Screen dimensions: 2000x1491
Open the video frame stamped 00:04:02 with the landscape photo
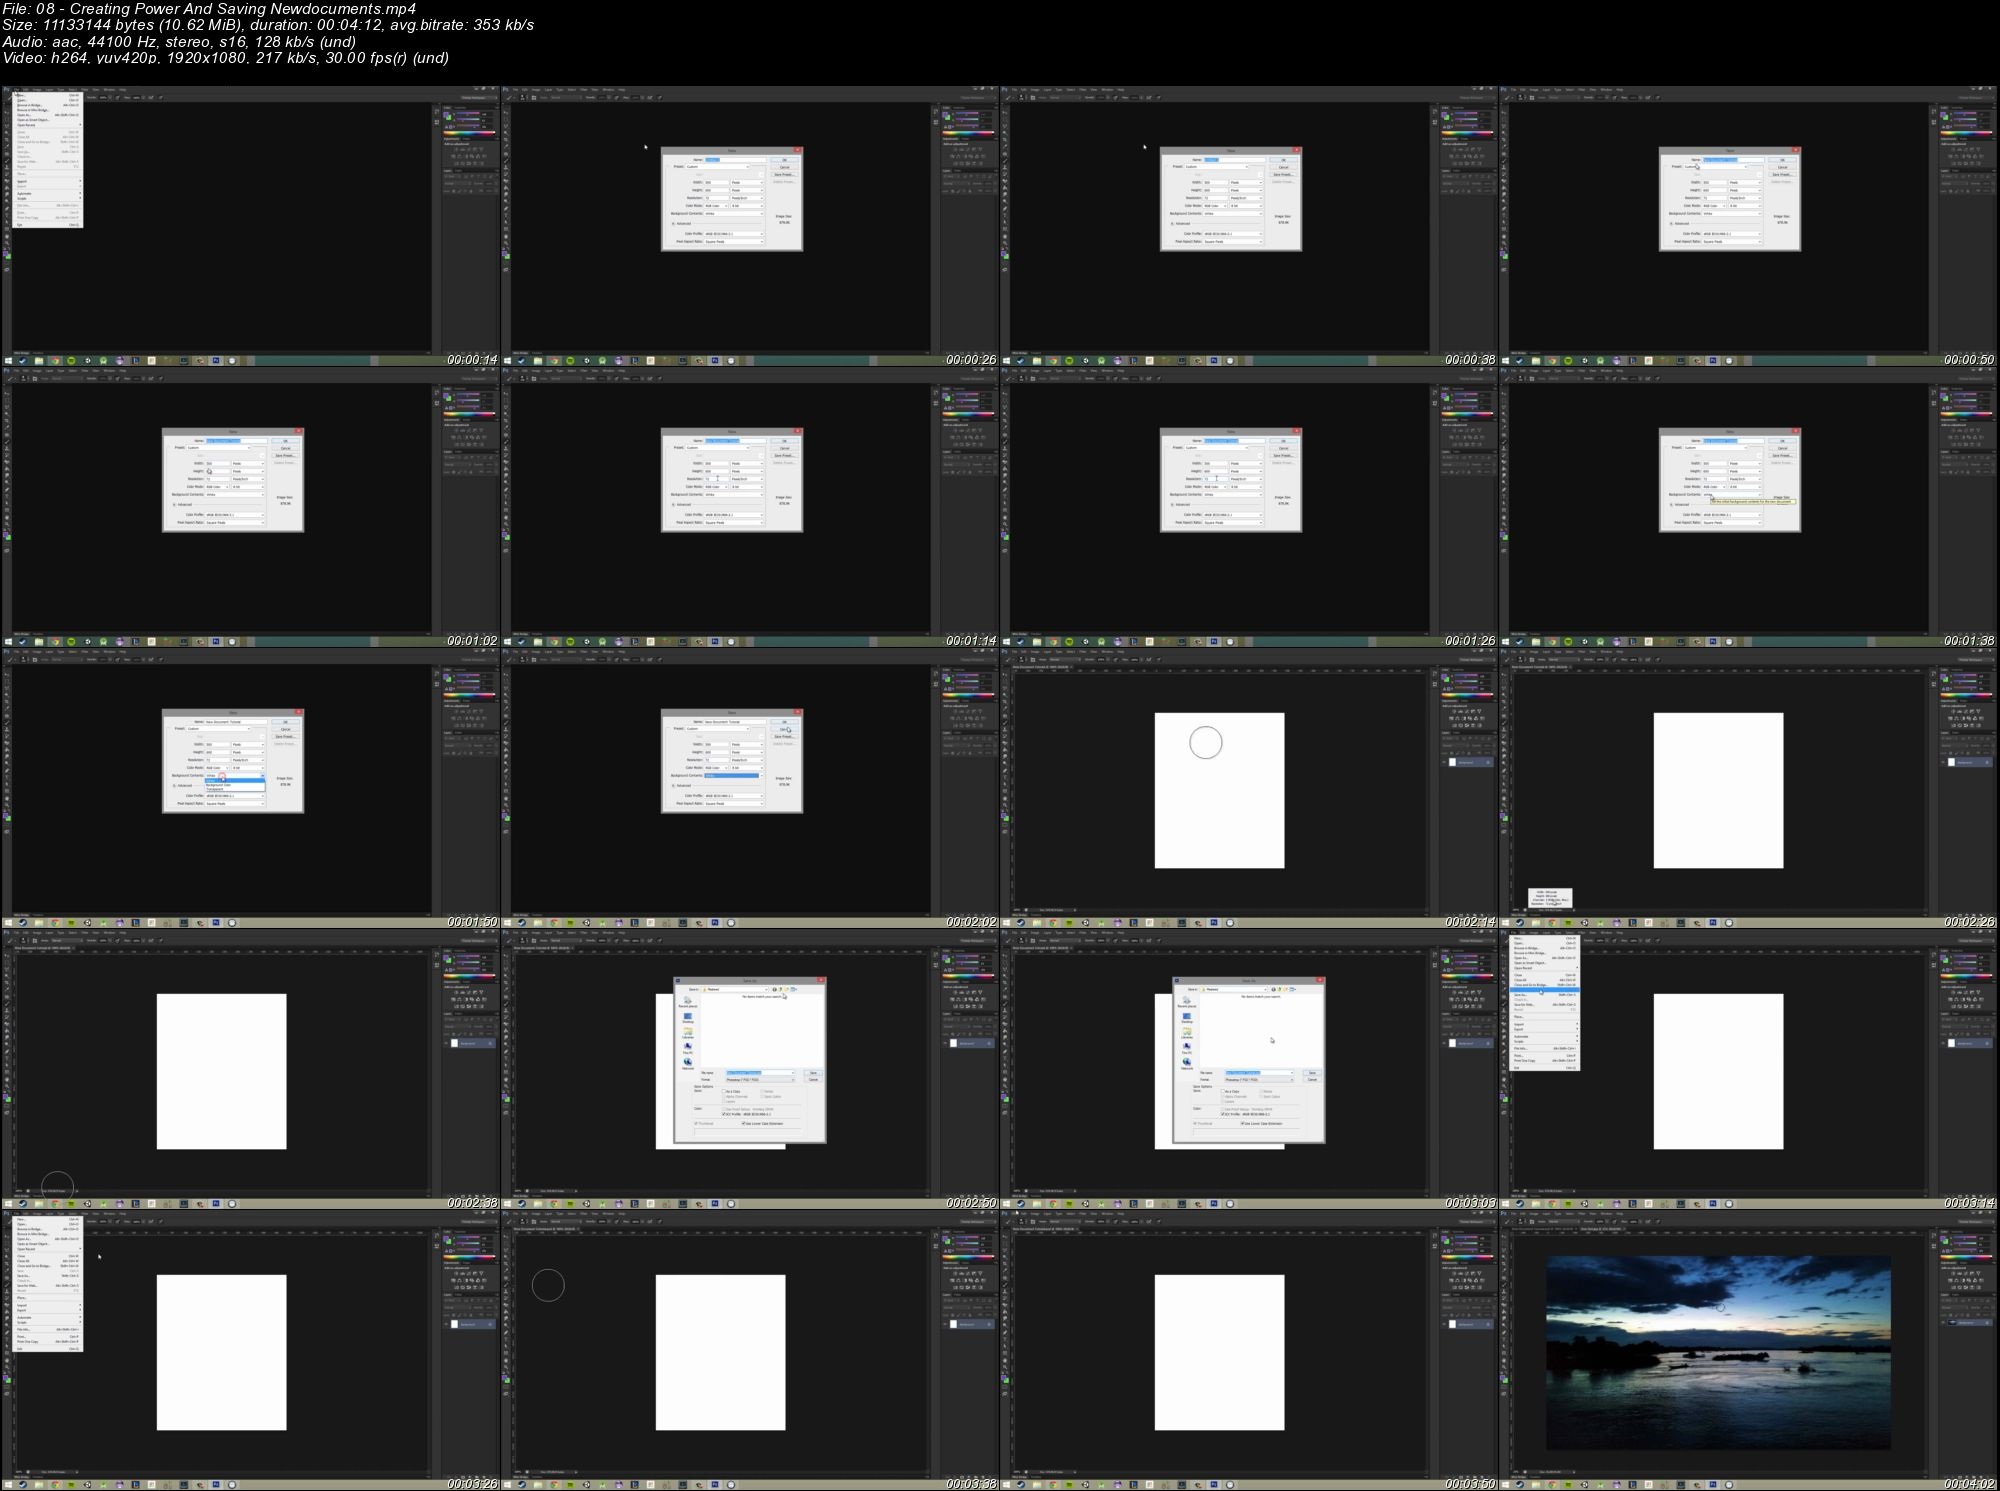click(x=1749, y=1350)
